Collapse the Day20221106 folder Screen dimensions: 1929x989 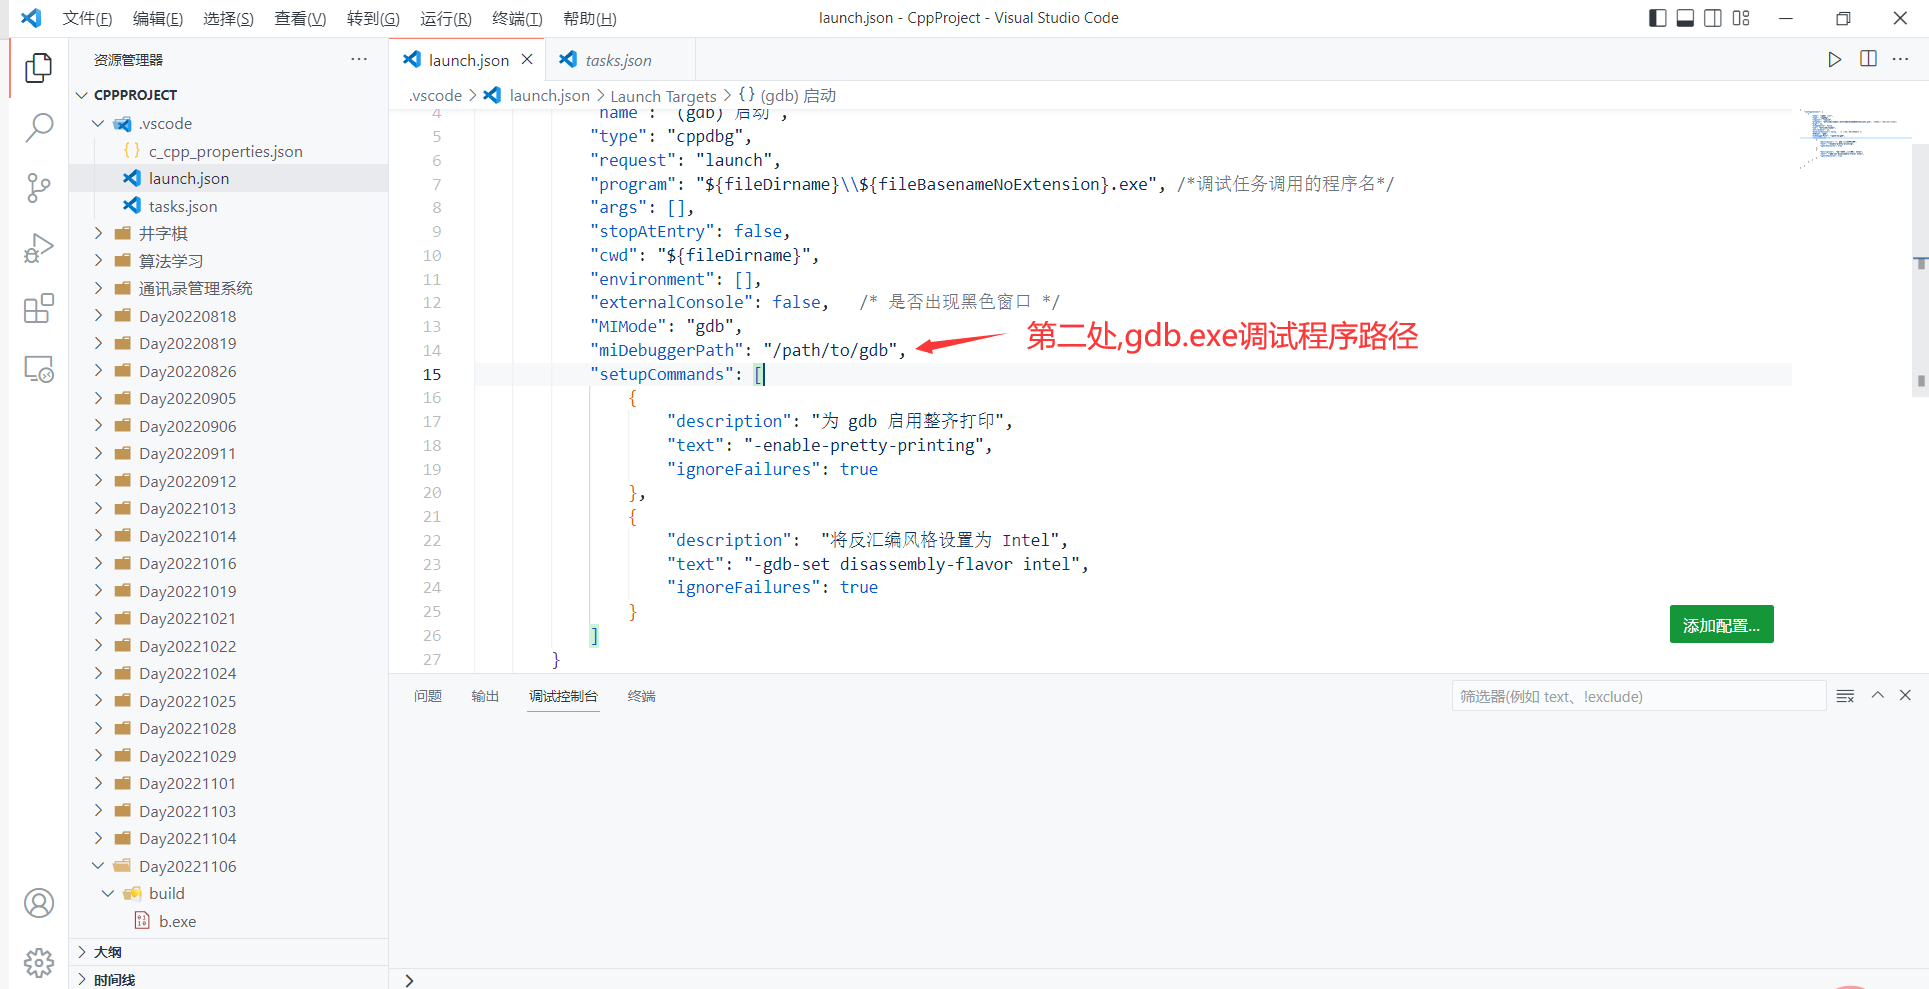(98, 866)
